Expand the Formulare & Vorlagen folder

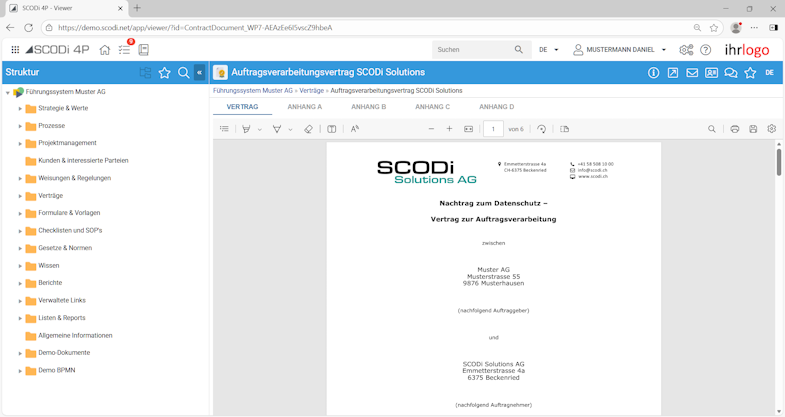tap(20, 214)
